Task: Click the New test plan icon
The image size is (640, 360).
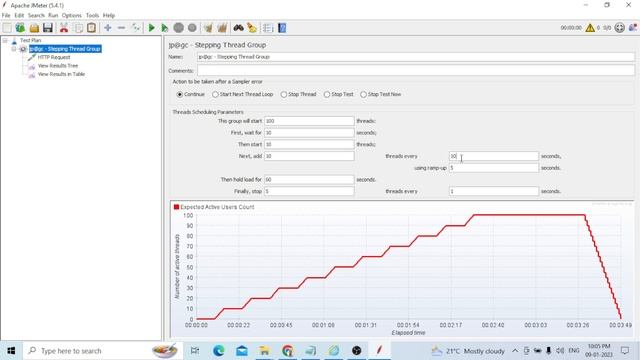Action: (x=7, y=28)
